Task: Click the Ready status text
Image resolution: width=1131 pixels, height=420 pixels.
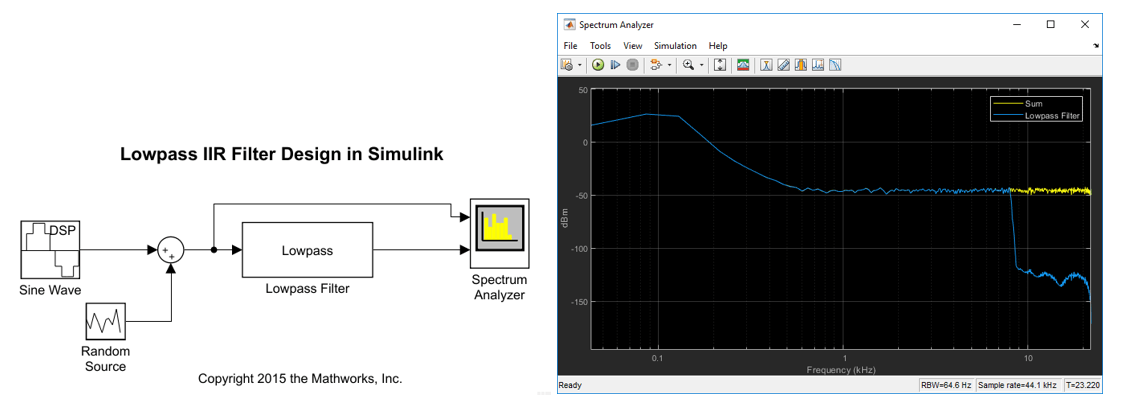Action: click(x=570, y=385)
